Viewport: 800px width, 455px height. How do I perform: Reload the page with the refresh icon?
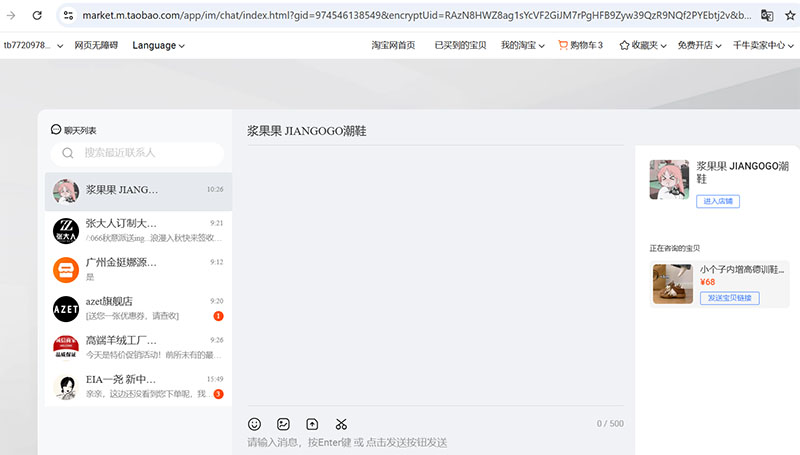37,15
